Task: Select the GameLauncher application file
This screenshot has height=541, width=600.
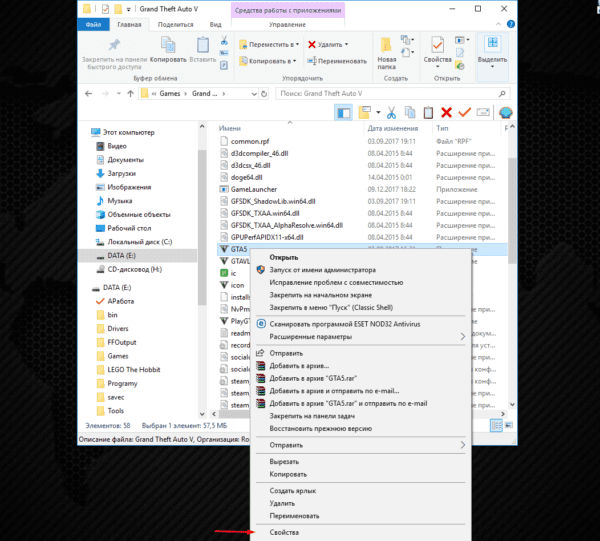Action: 253,189
